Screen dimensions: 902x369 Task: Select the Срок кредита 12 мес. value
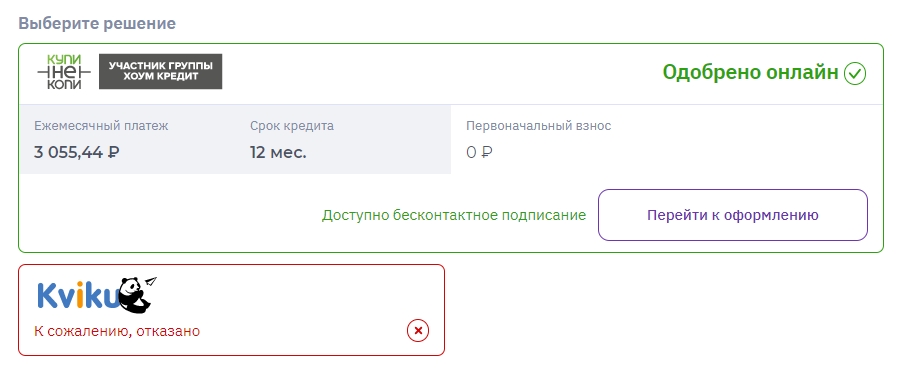tap(278, 153)
